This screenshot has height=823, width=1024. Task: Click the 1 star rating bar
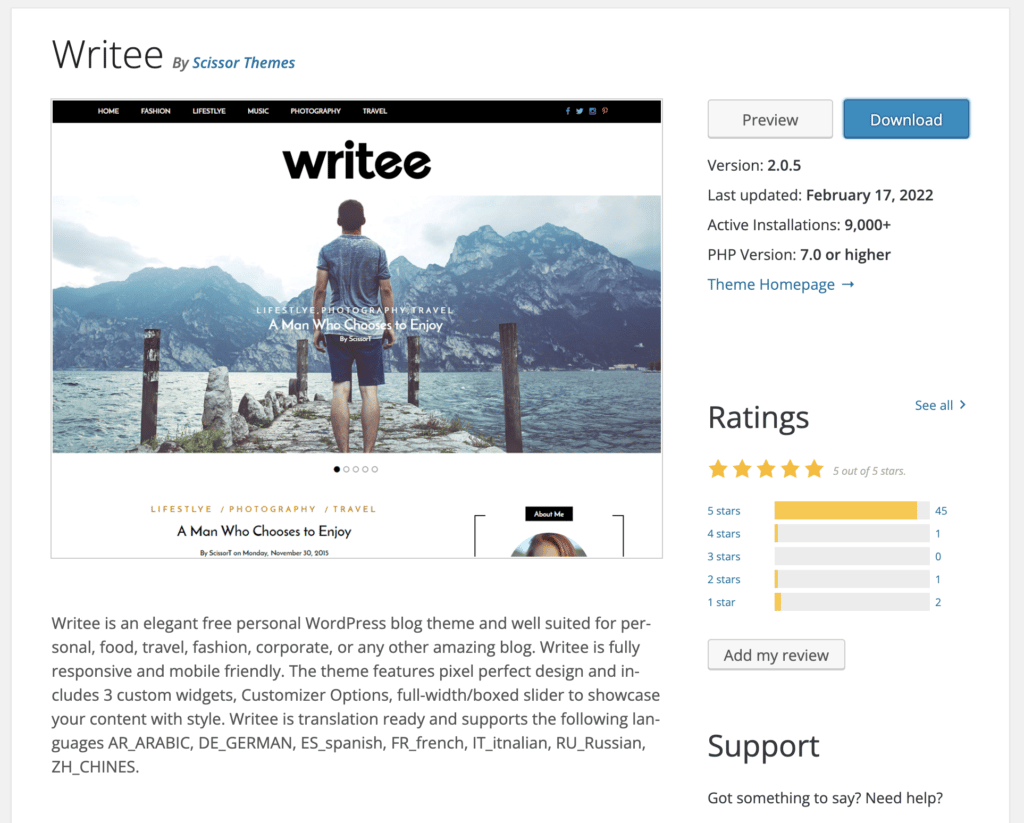tap(852, 602)
